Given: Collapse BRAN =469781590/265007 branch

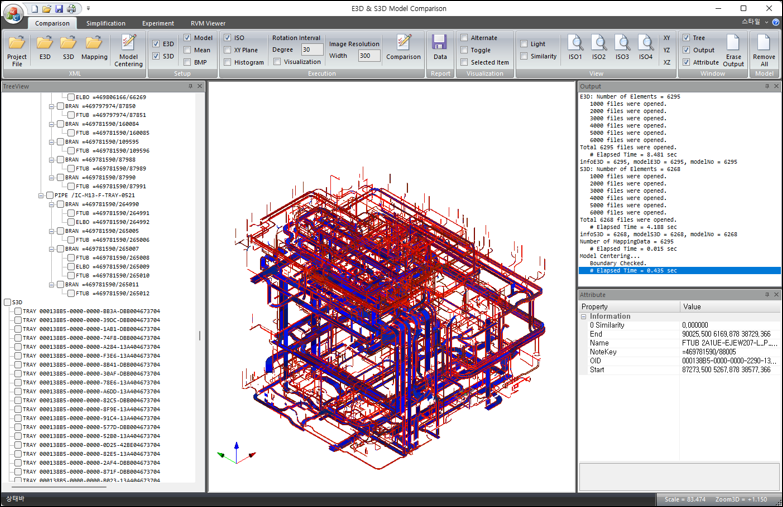Looking at the screenshot, I should pos(50,248).
